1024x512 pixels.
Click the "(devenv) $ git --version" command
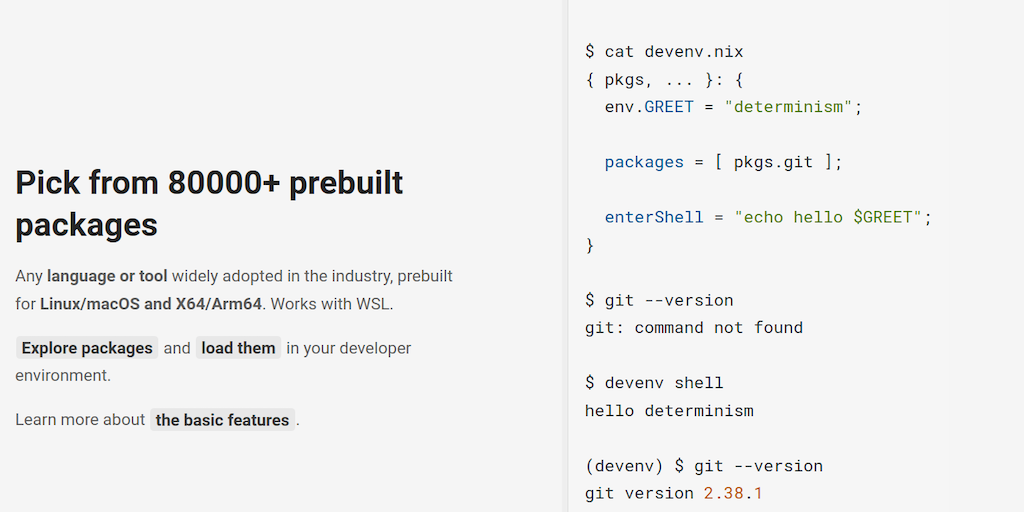(704, 466)
